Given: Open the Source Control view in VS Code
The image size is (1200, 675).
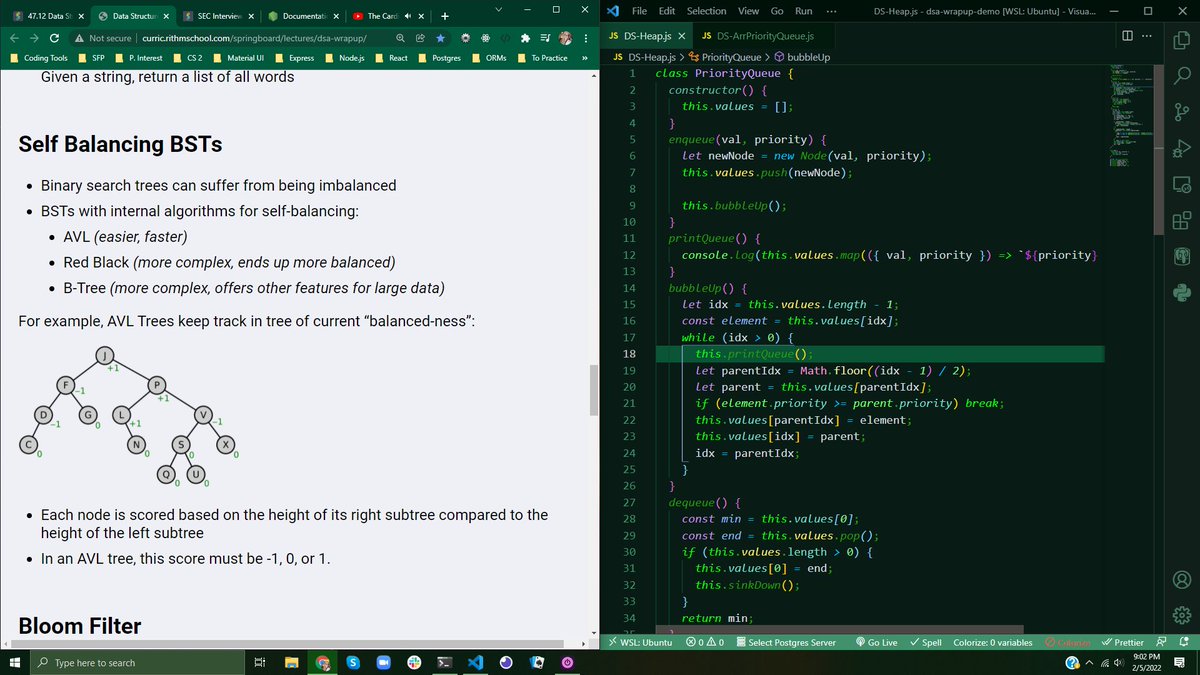Looking at the screenshot, I should coord(1181,111).
